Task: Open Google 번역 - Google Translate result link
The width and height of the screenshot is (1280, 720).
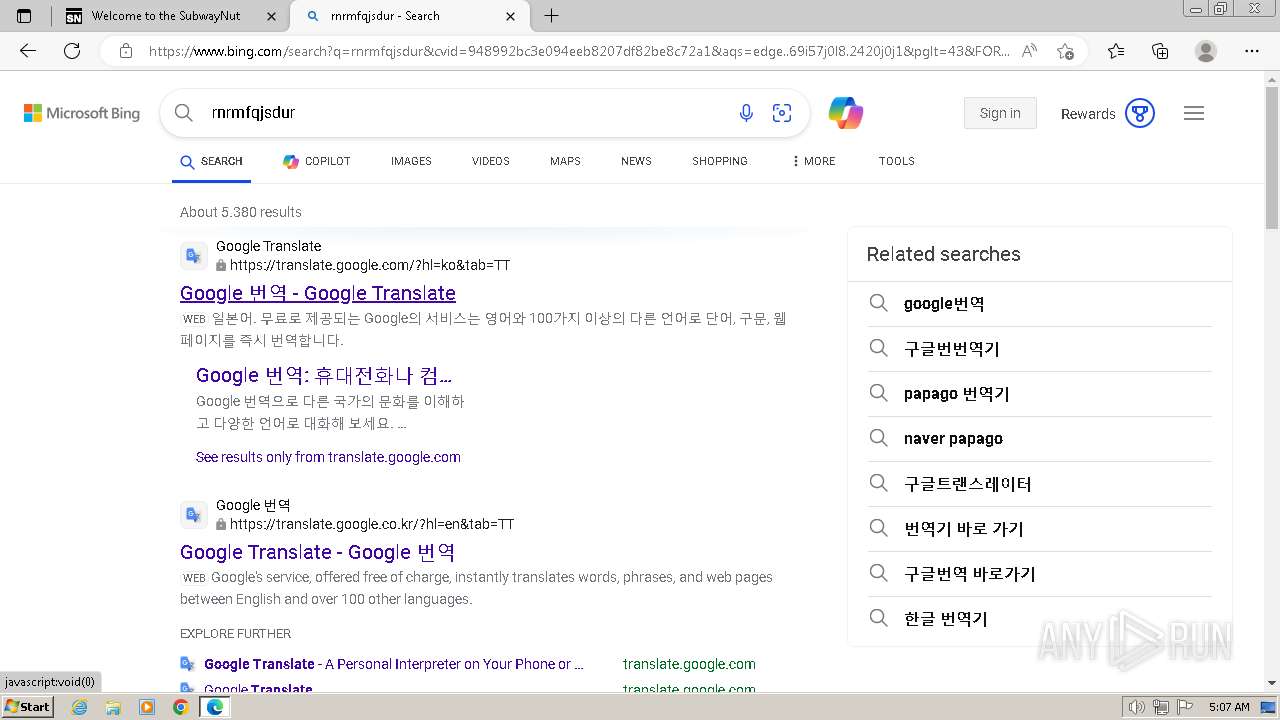Action: pyautogui.click(x=318, y=293)
